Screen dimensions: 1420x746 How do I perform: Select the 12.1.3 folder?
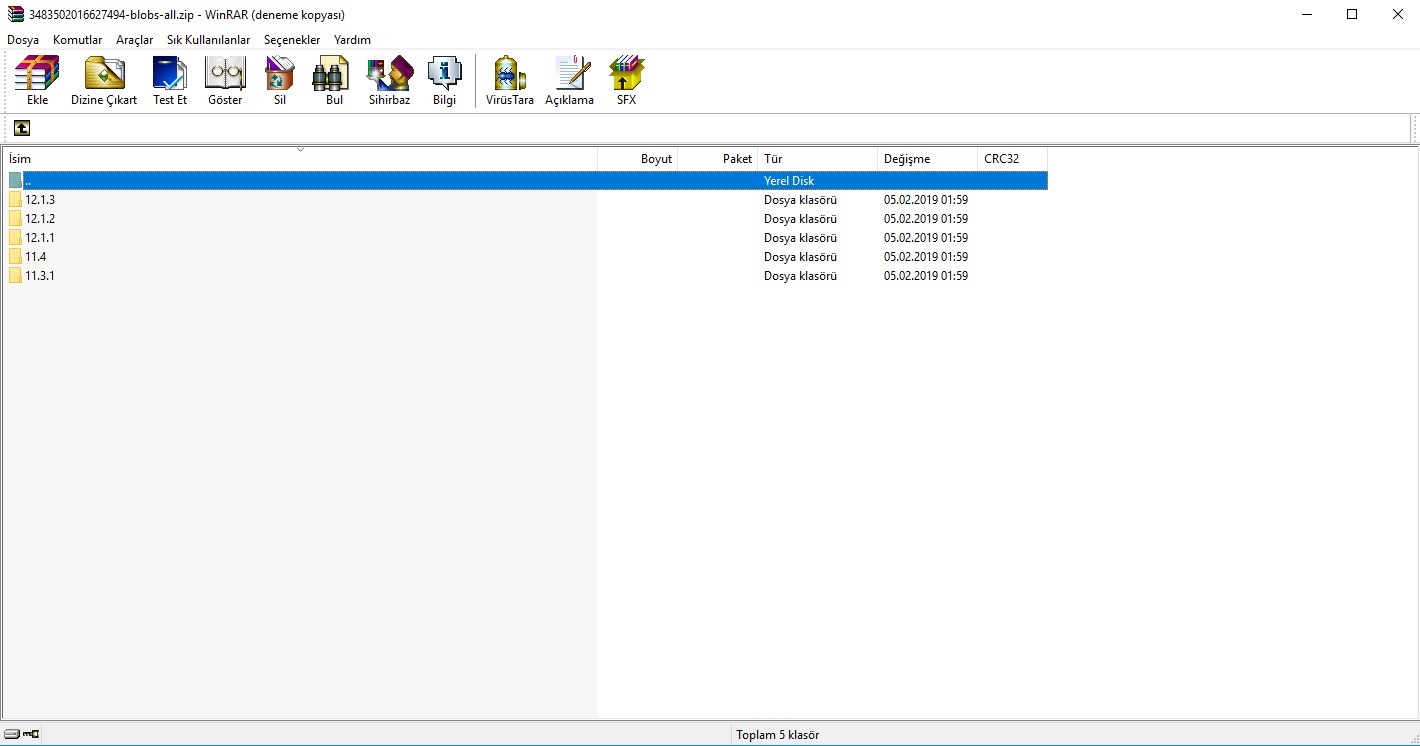coord(40,200)
